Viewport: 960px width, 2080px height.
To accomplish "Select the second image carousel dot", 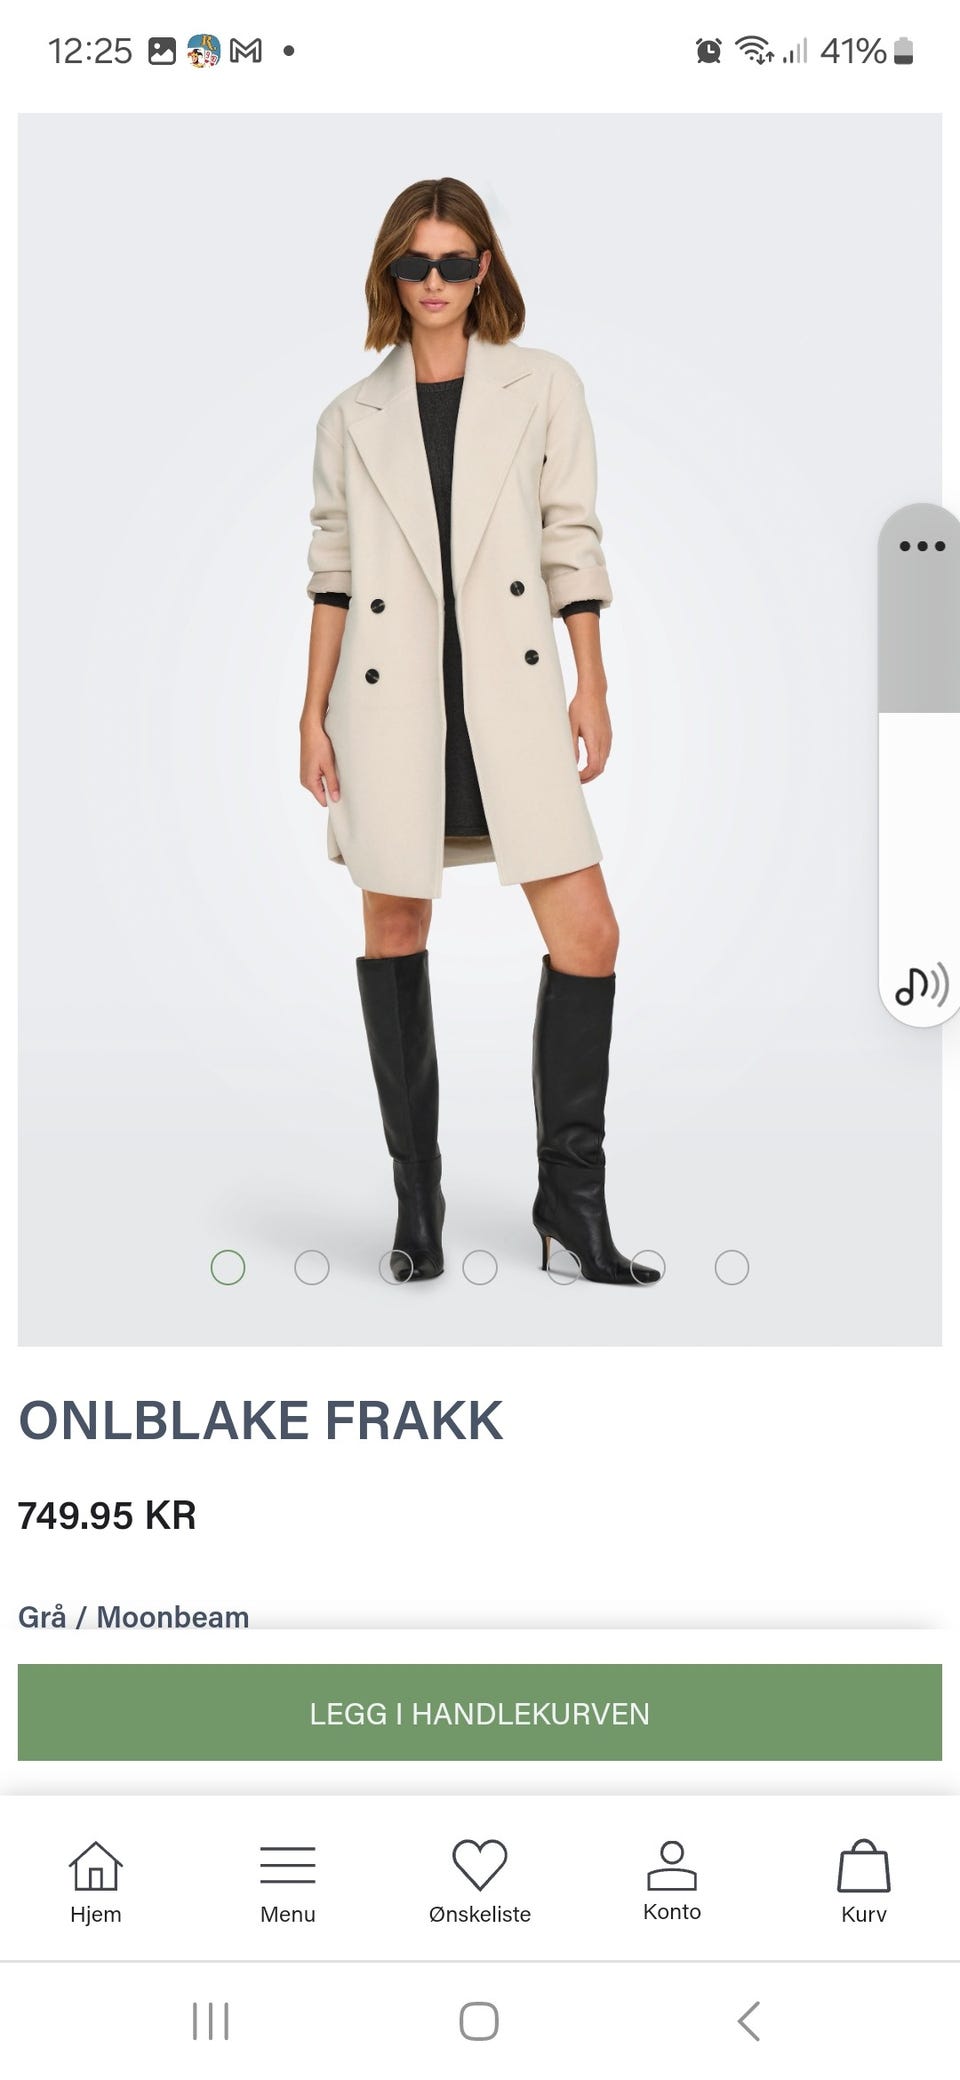I will pyautogui.click(x=312, y=1267).
